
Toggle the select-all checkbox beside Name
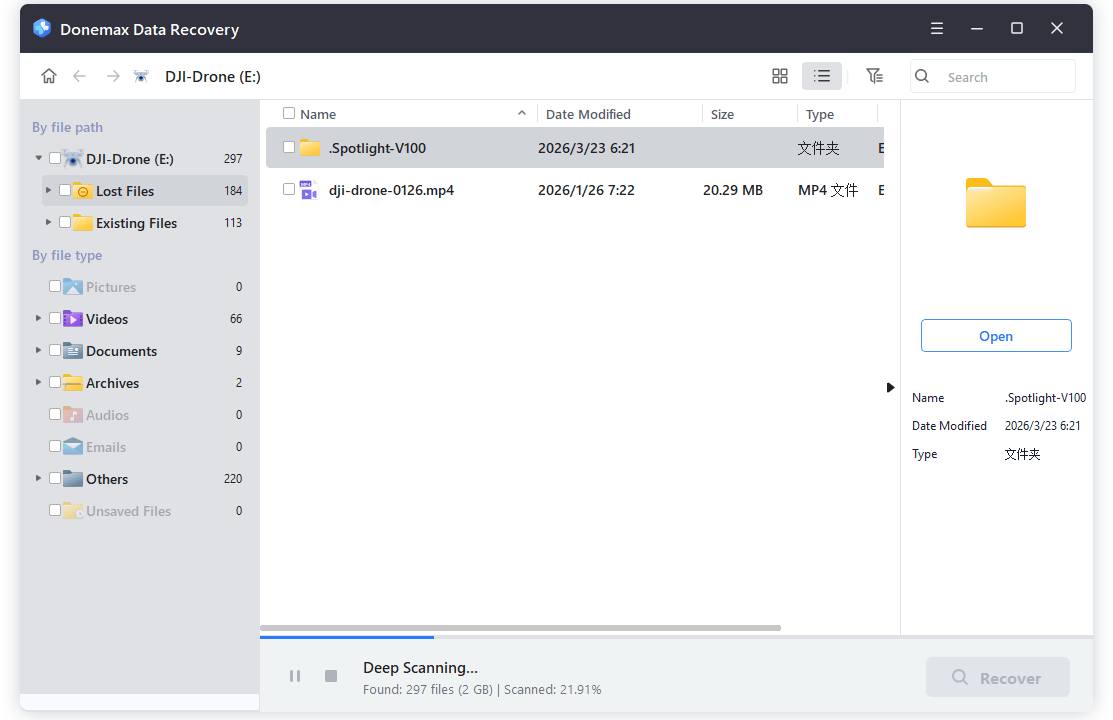pyautogui.click(x=289, y=114)
